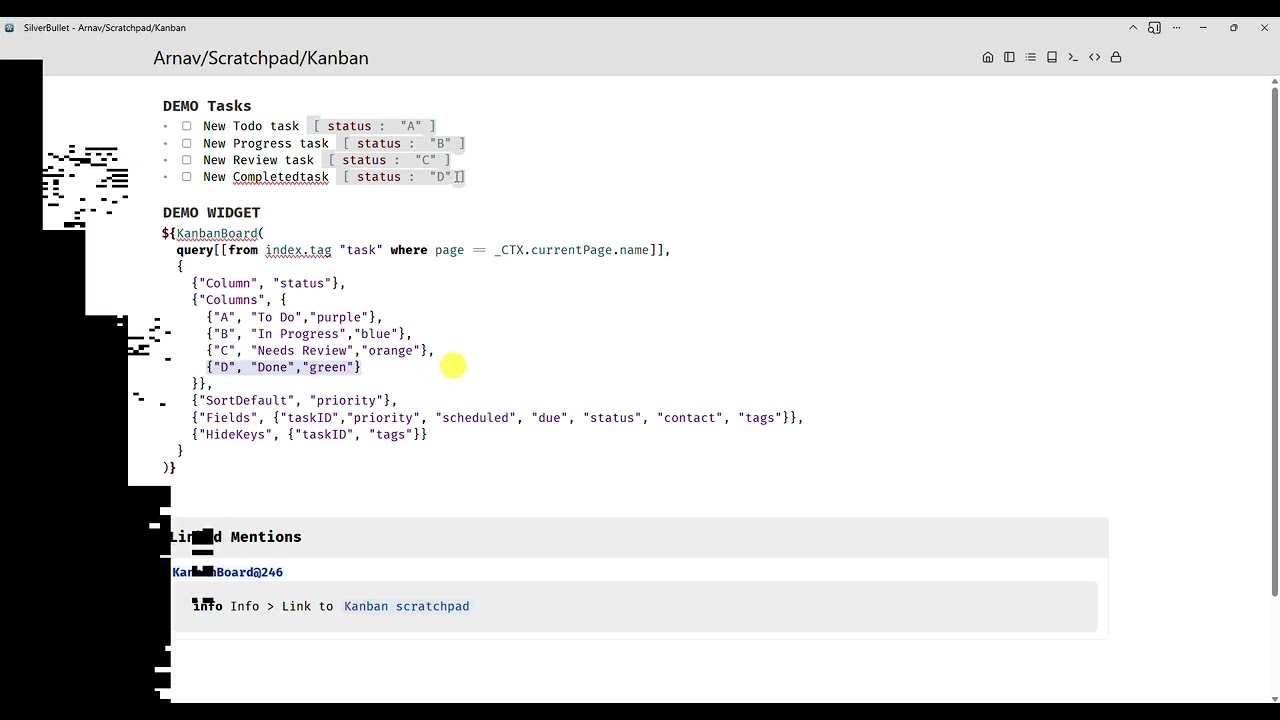Open the command palette terminal icon
Image resolution: width=1280 pixels, height=720 pixels.
1073,58
